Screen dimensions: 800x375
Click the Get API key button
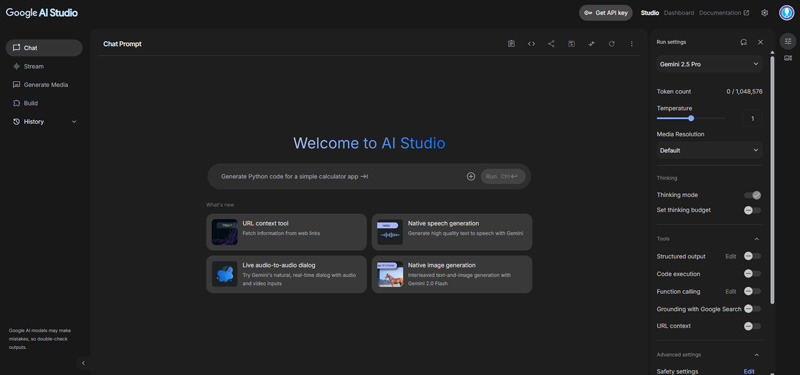pos(606,13)
